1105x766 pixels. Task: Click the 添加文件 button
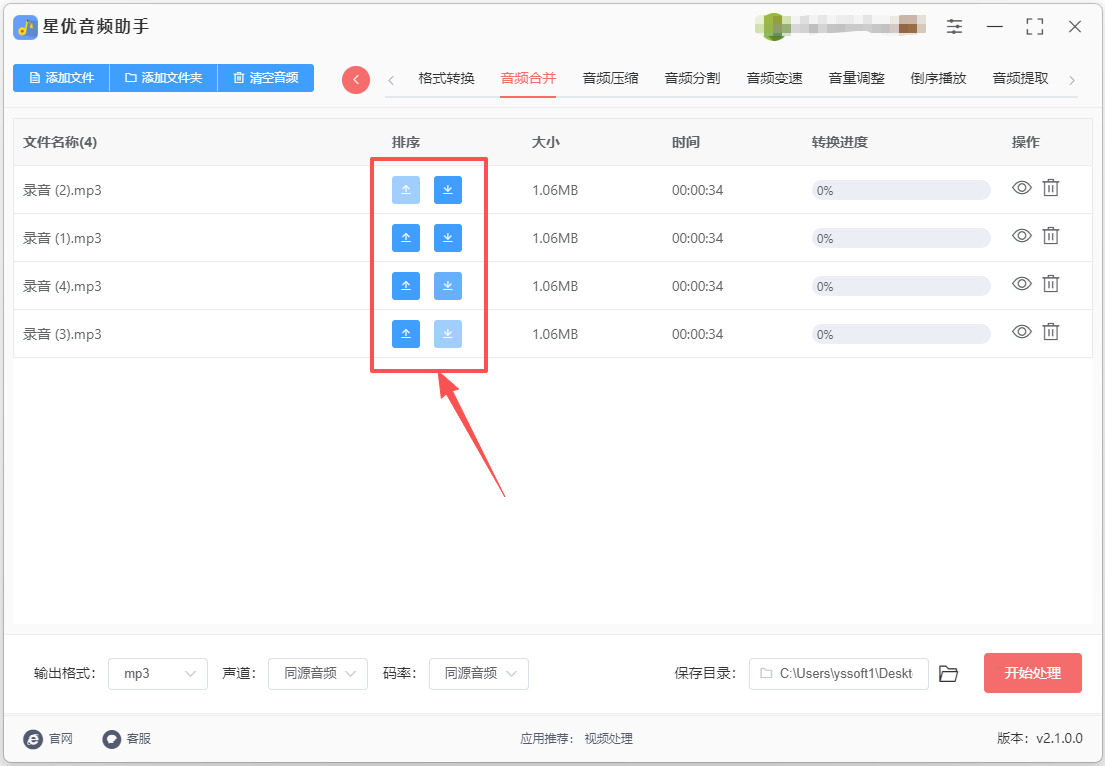click(61, 78)
